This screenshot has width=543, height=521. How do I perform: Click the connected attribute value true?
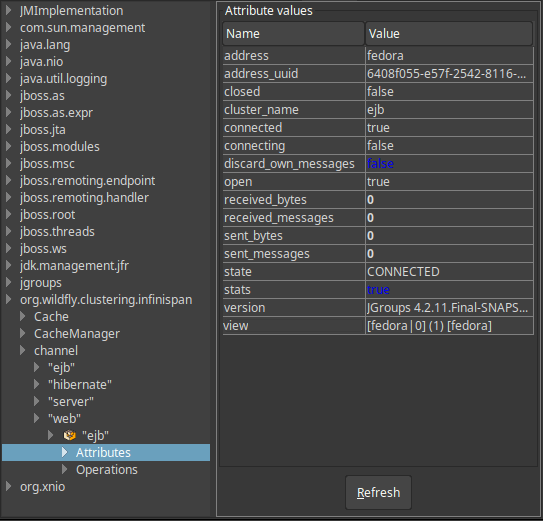click(x=378, y=127)
